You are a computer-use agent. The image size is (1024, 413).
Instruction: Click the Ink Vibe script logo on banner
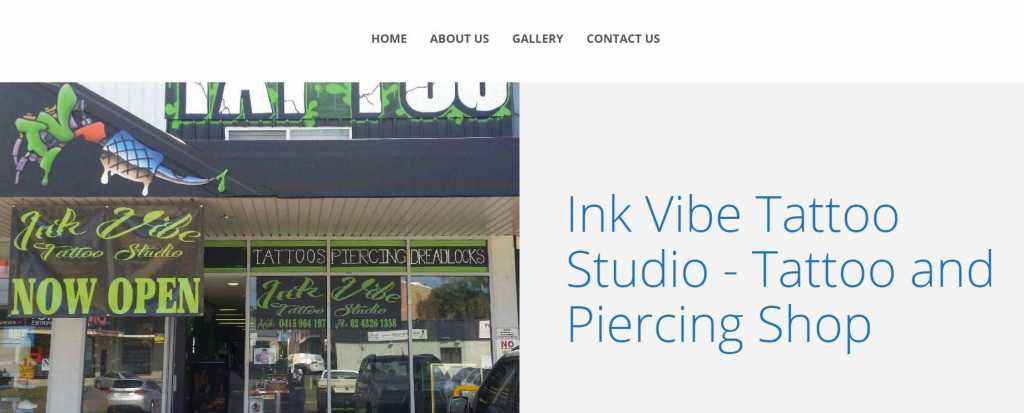click(x=106, y=235)
